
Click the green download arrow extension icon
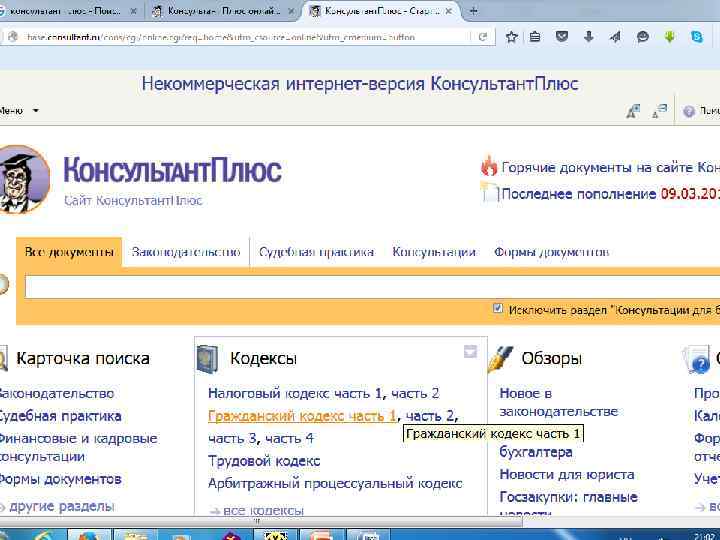click(669, 37)
